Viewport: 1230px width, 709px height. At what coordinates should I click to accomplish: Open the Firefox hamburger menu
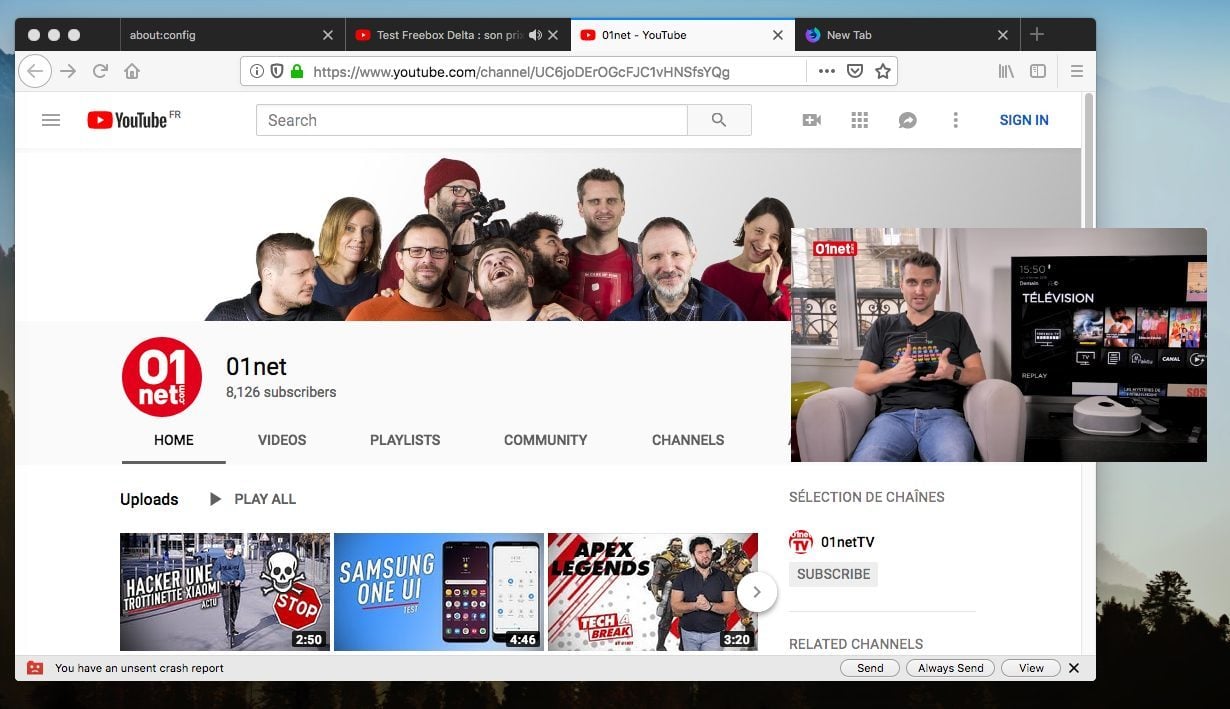(1077, 71)
